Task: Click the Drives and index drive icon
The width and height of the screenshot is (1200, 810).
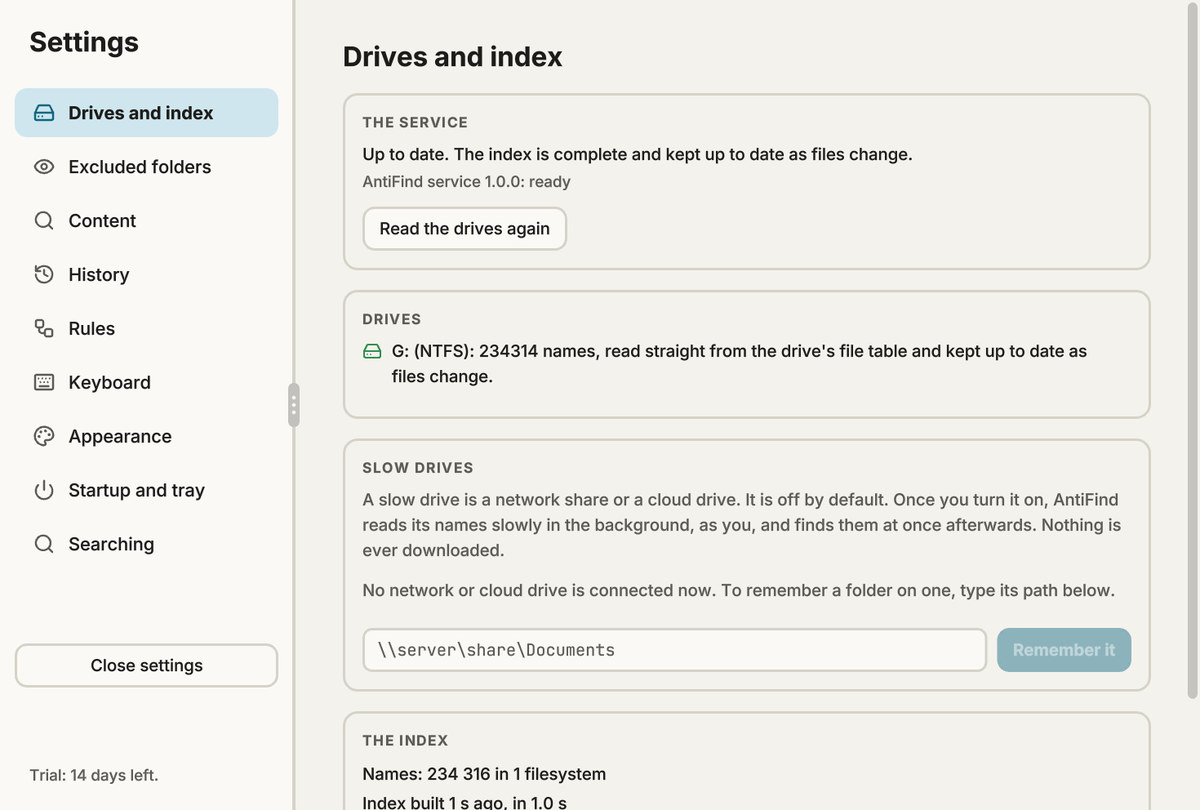Action: pos(44,113)
